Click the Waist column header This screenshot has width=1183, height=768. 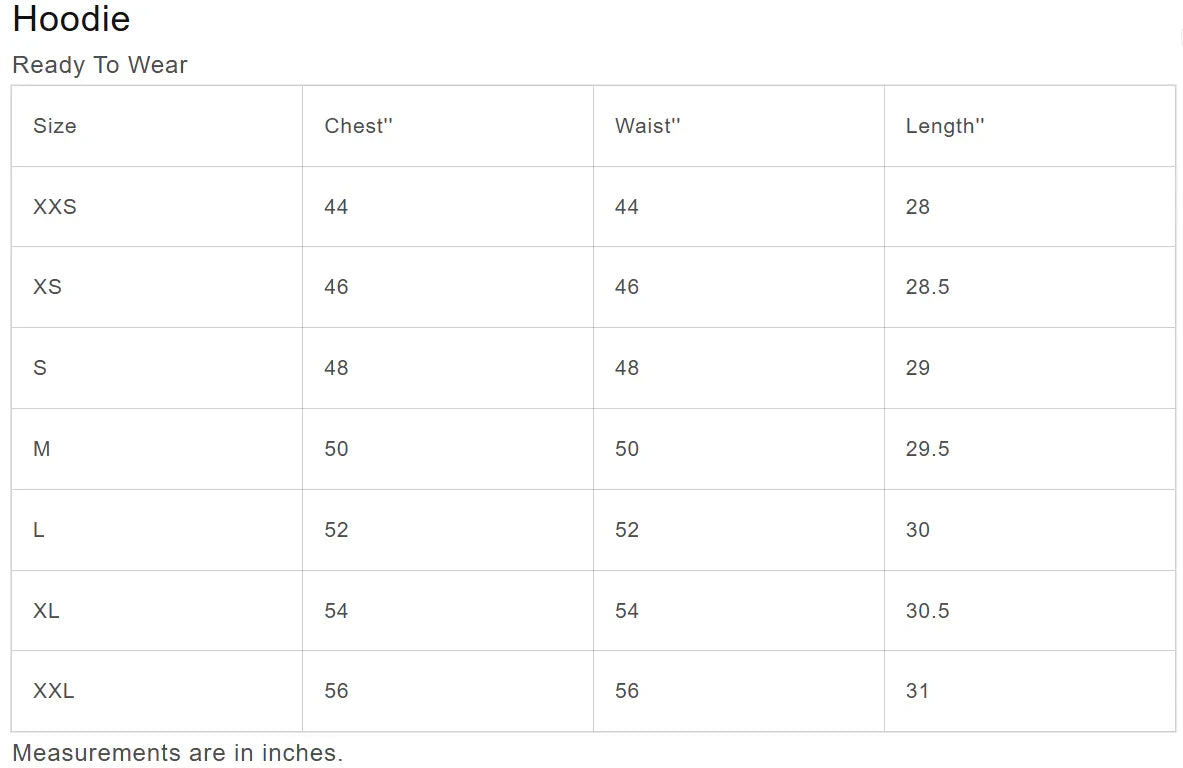tap(647, 126)
